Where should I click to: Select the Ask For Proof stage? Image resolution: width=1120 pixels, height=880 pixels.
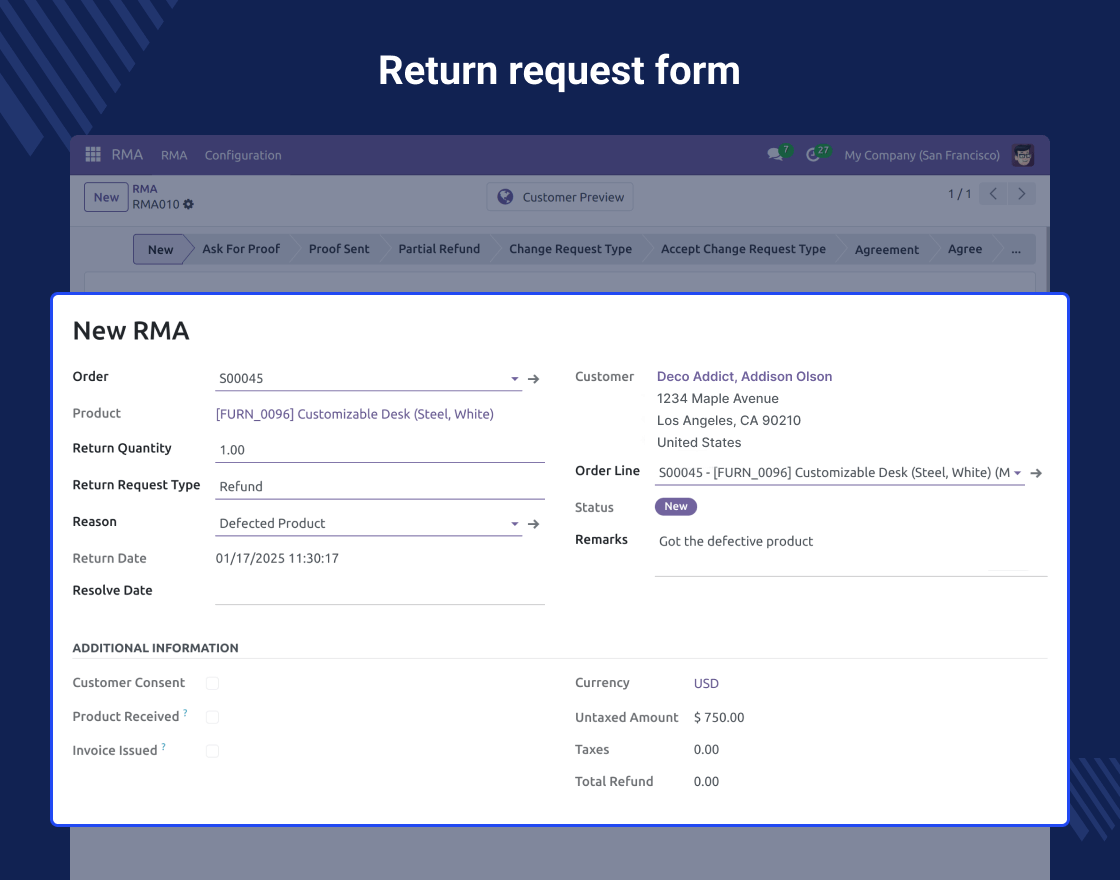(241, 249)
